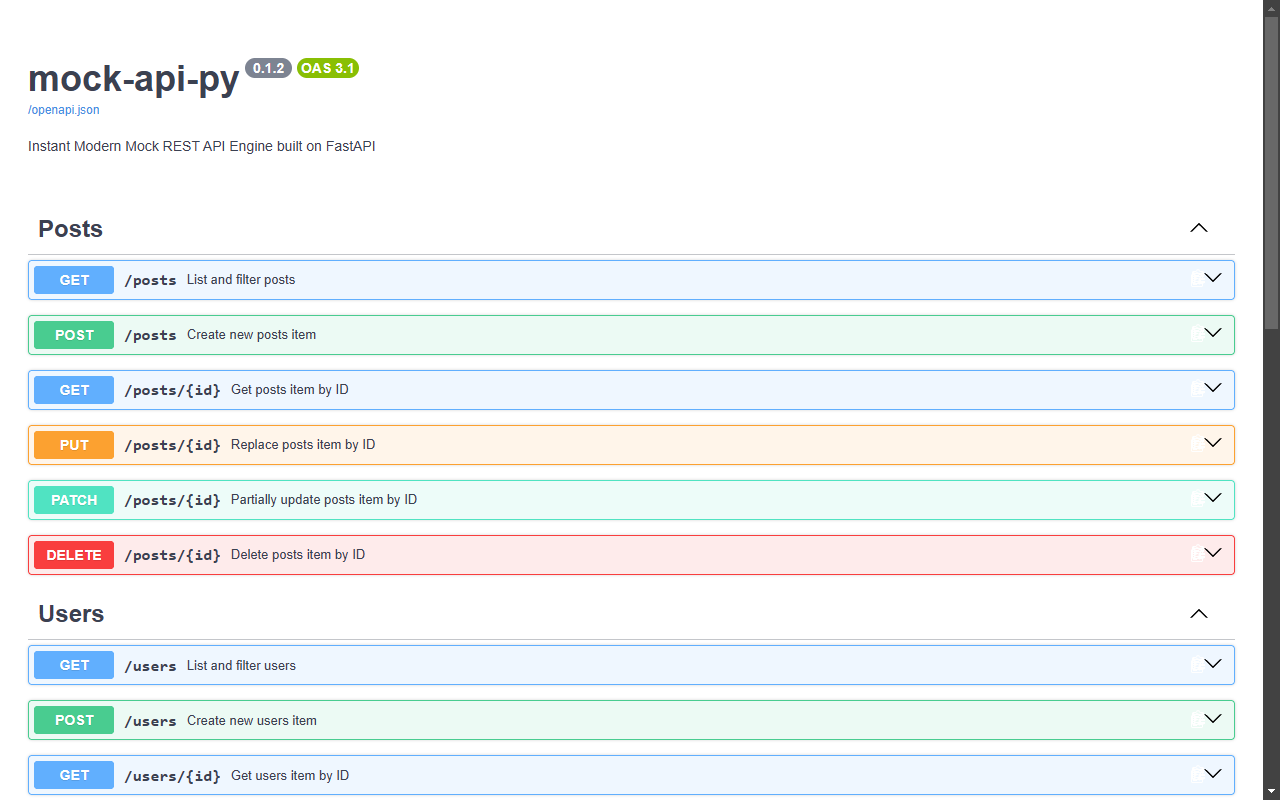Image resolution: width=1280 pixels, height=800 pixels.
Task: Copy path icon on GET /users row
Action: point(1197,665)
